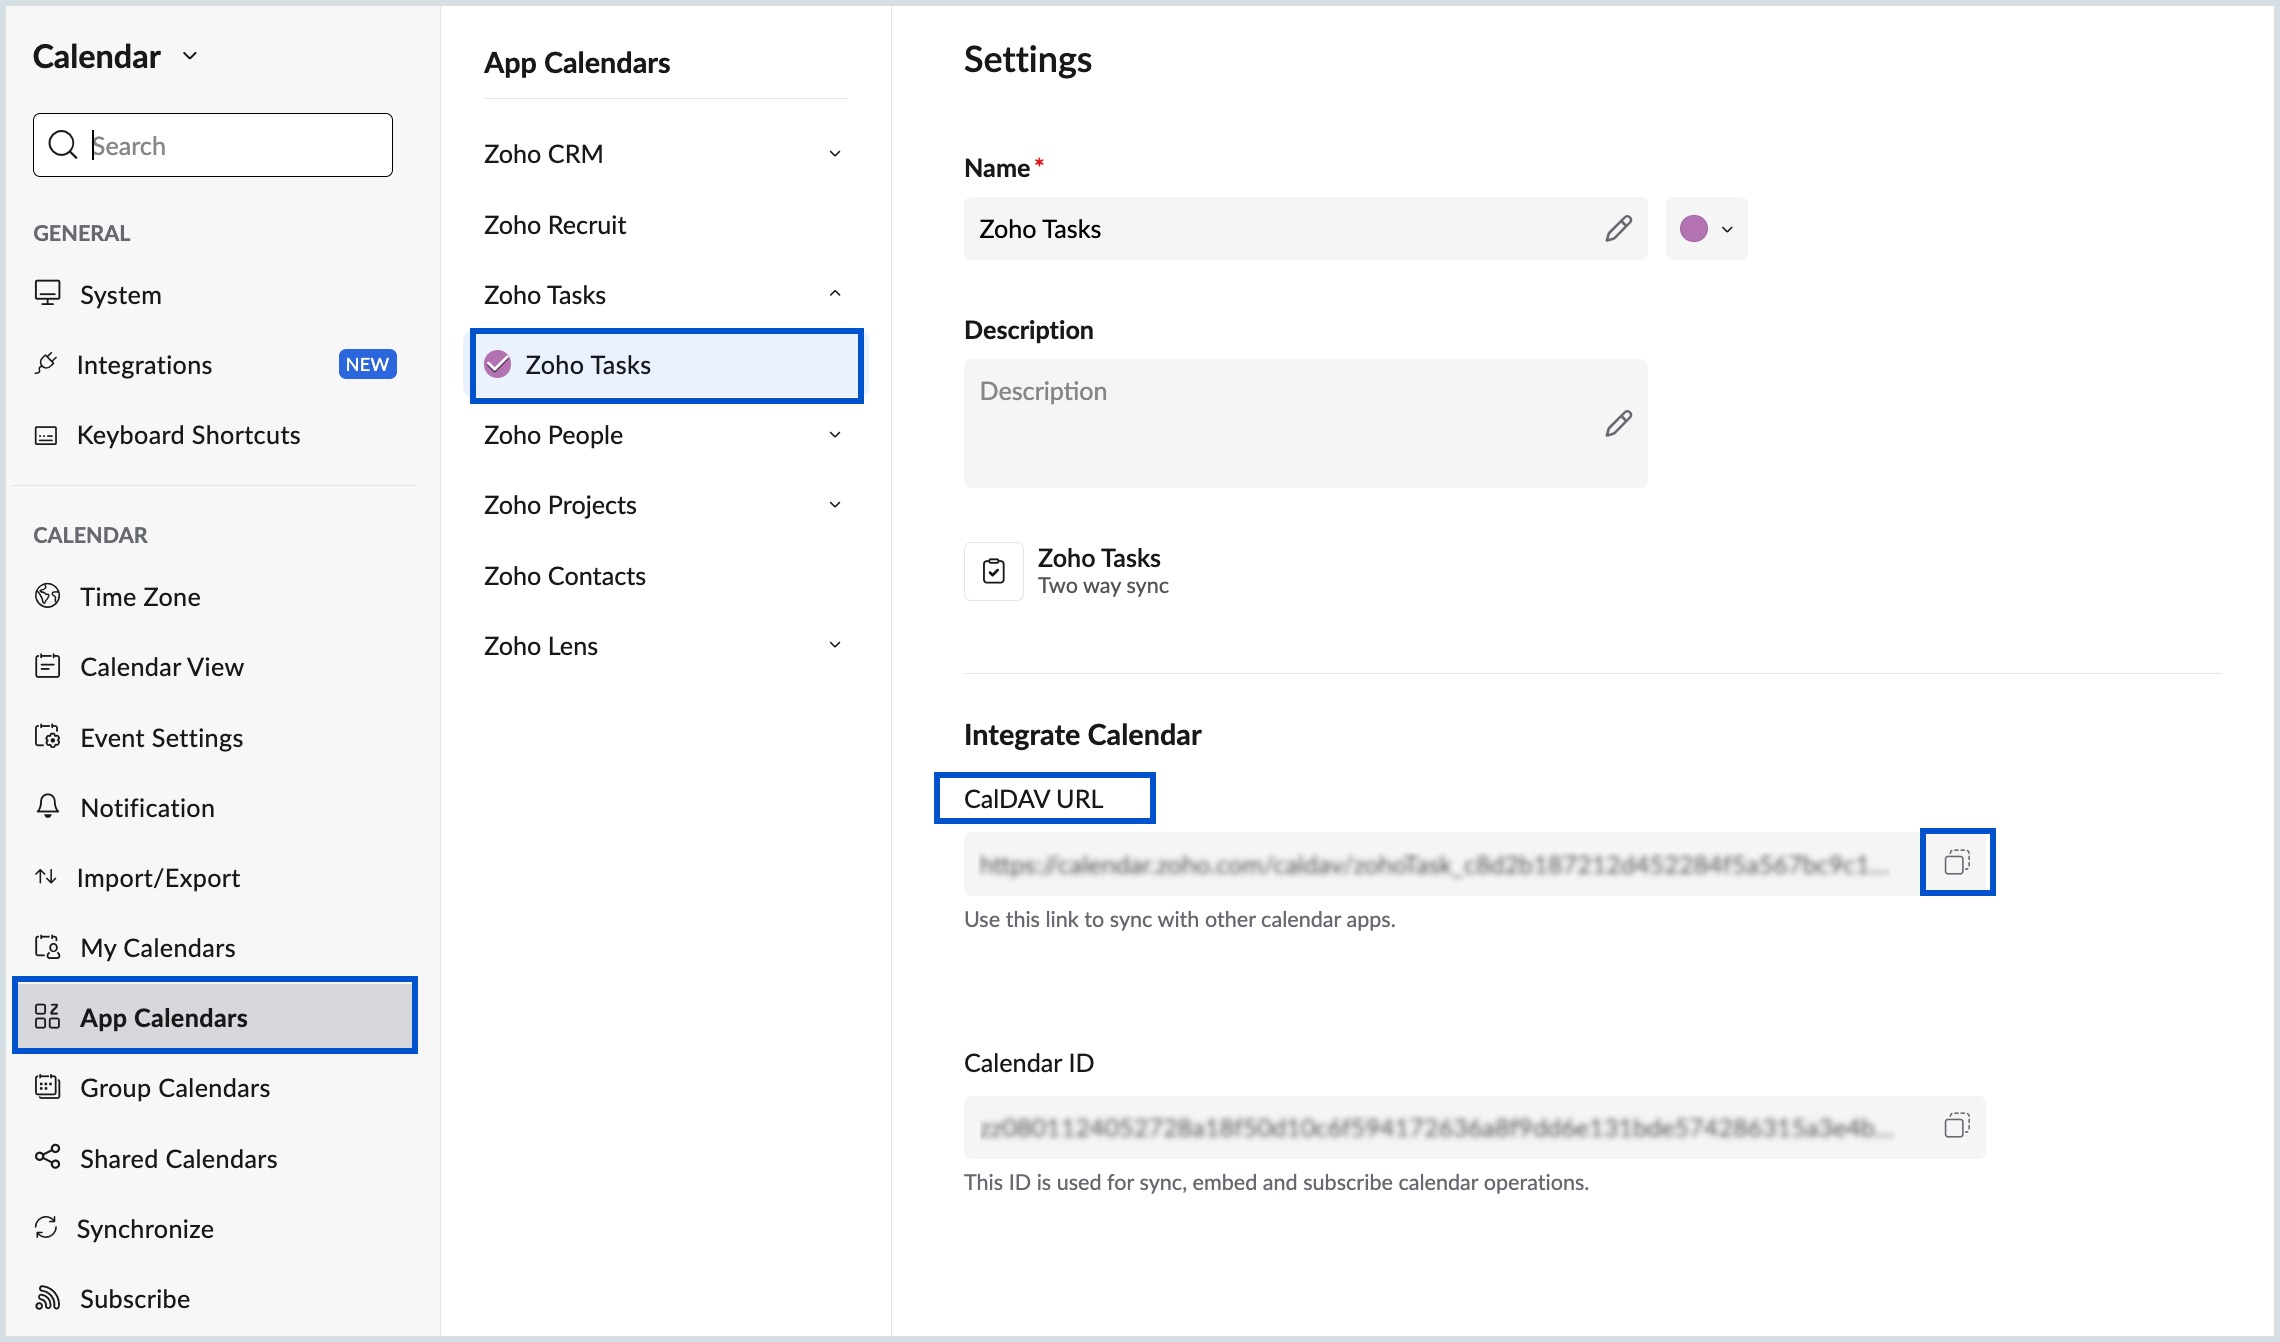Click the search magnifier icon
The height and width of the screenshot is (1342, 2280).
point(63,145)
